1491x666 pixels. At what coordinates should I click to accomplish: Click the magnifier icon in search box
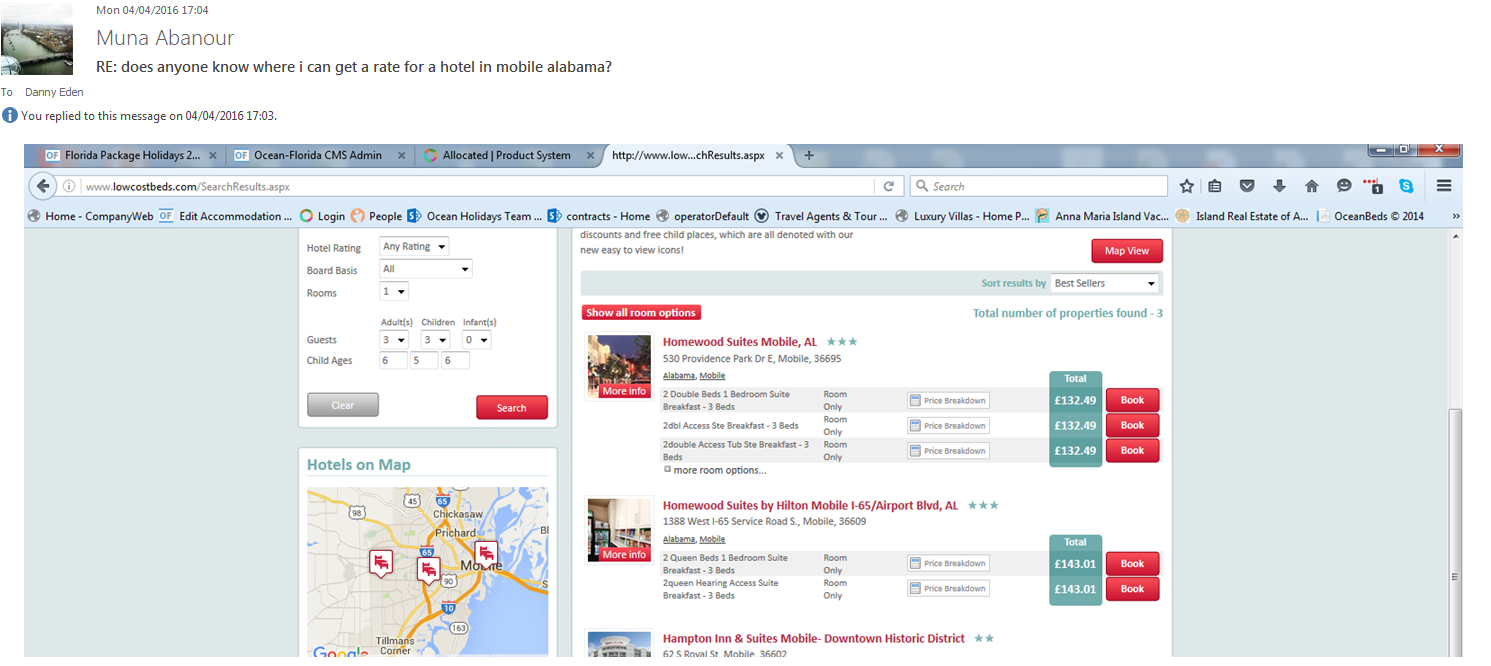(x=922, y=186)
